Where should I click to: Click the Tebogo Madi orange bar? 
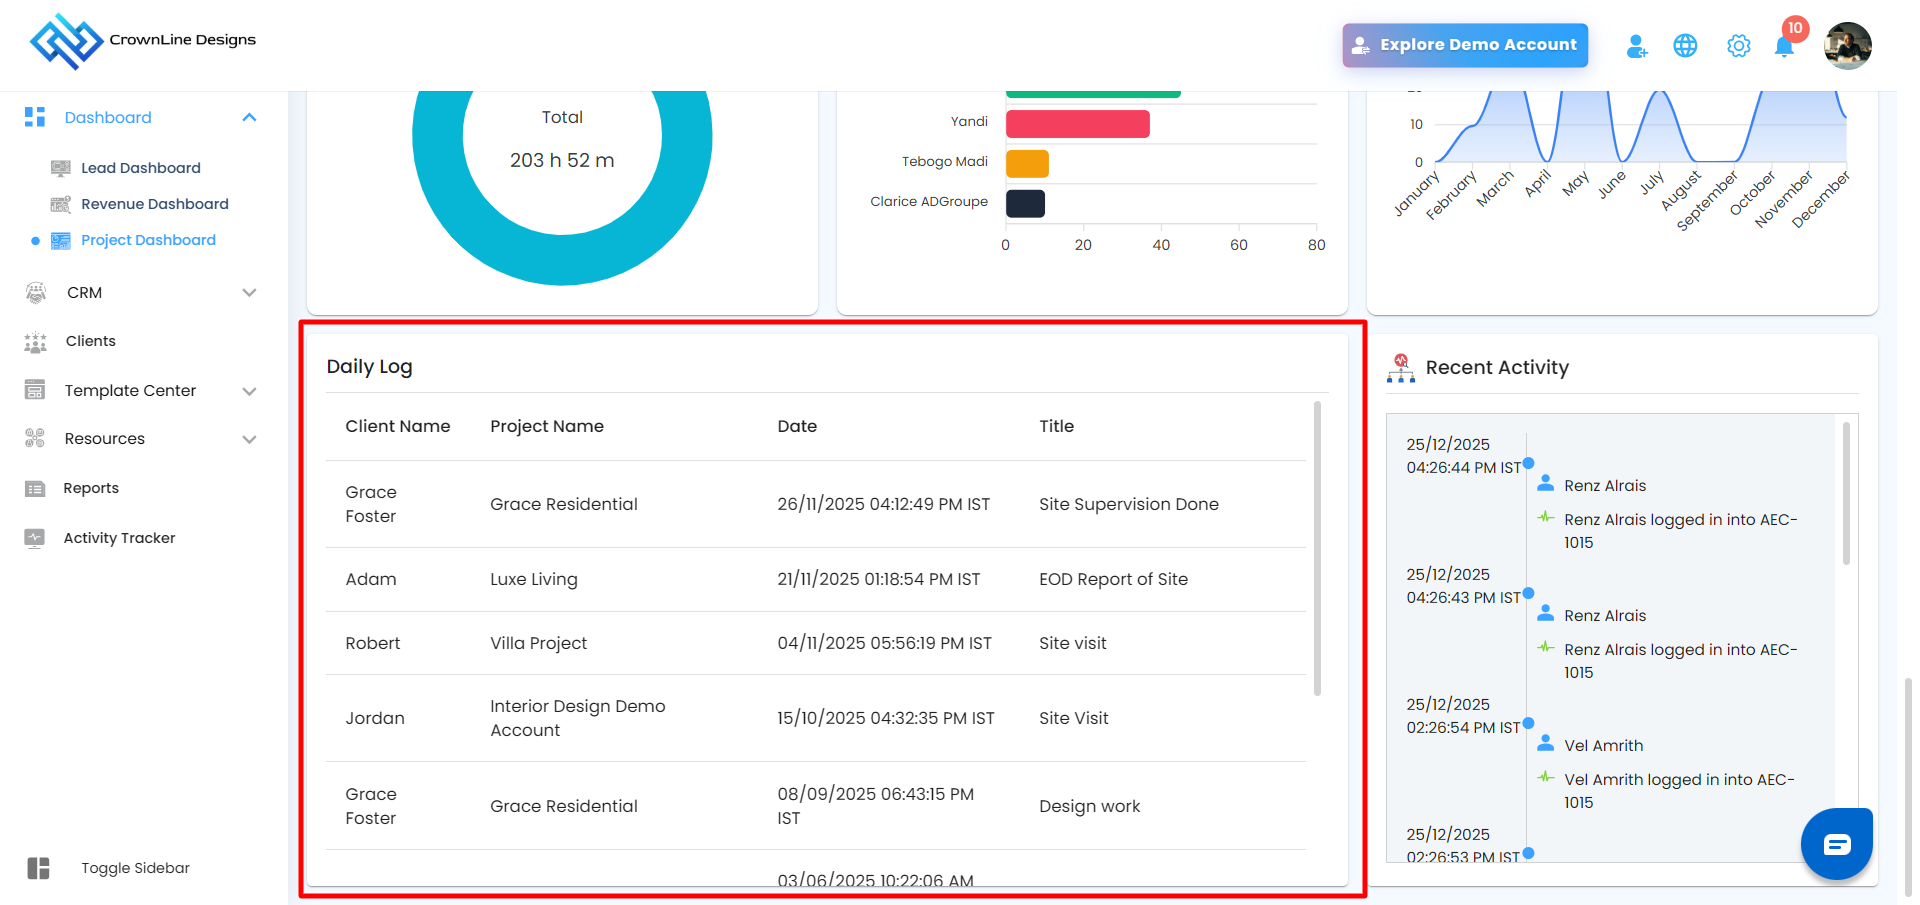[1027, 163]
